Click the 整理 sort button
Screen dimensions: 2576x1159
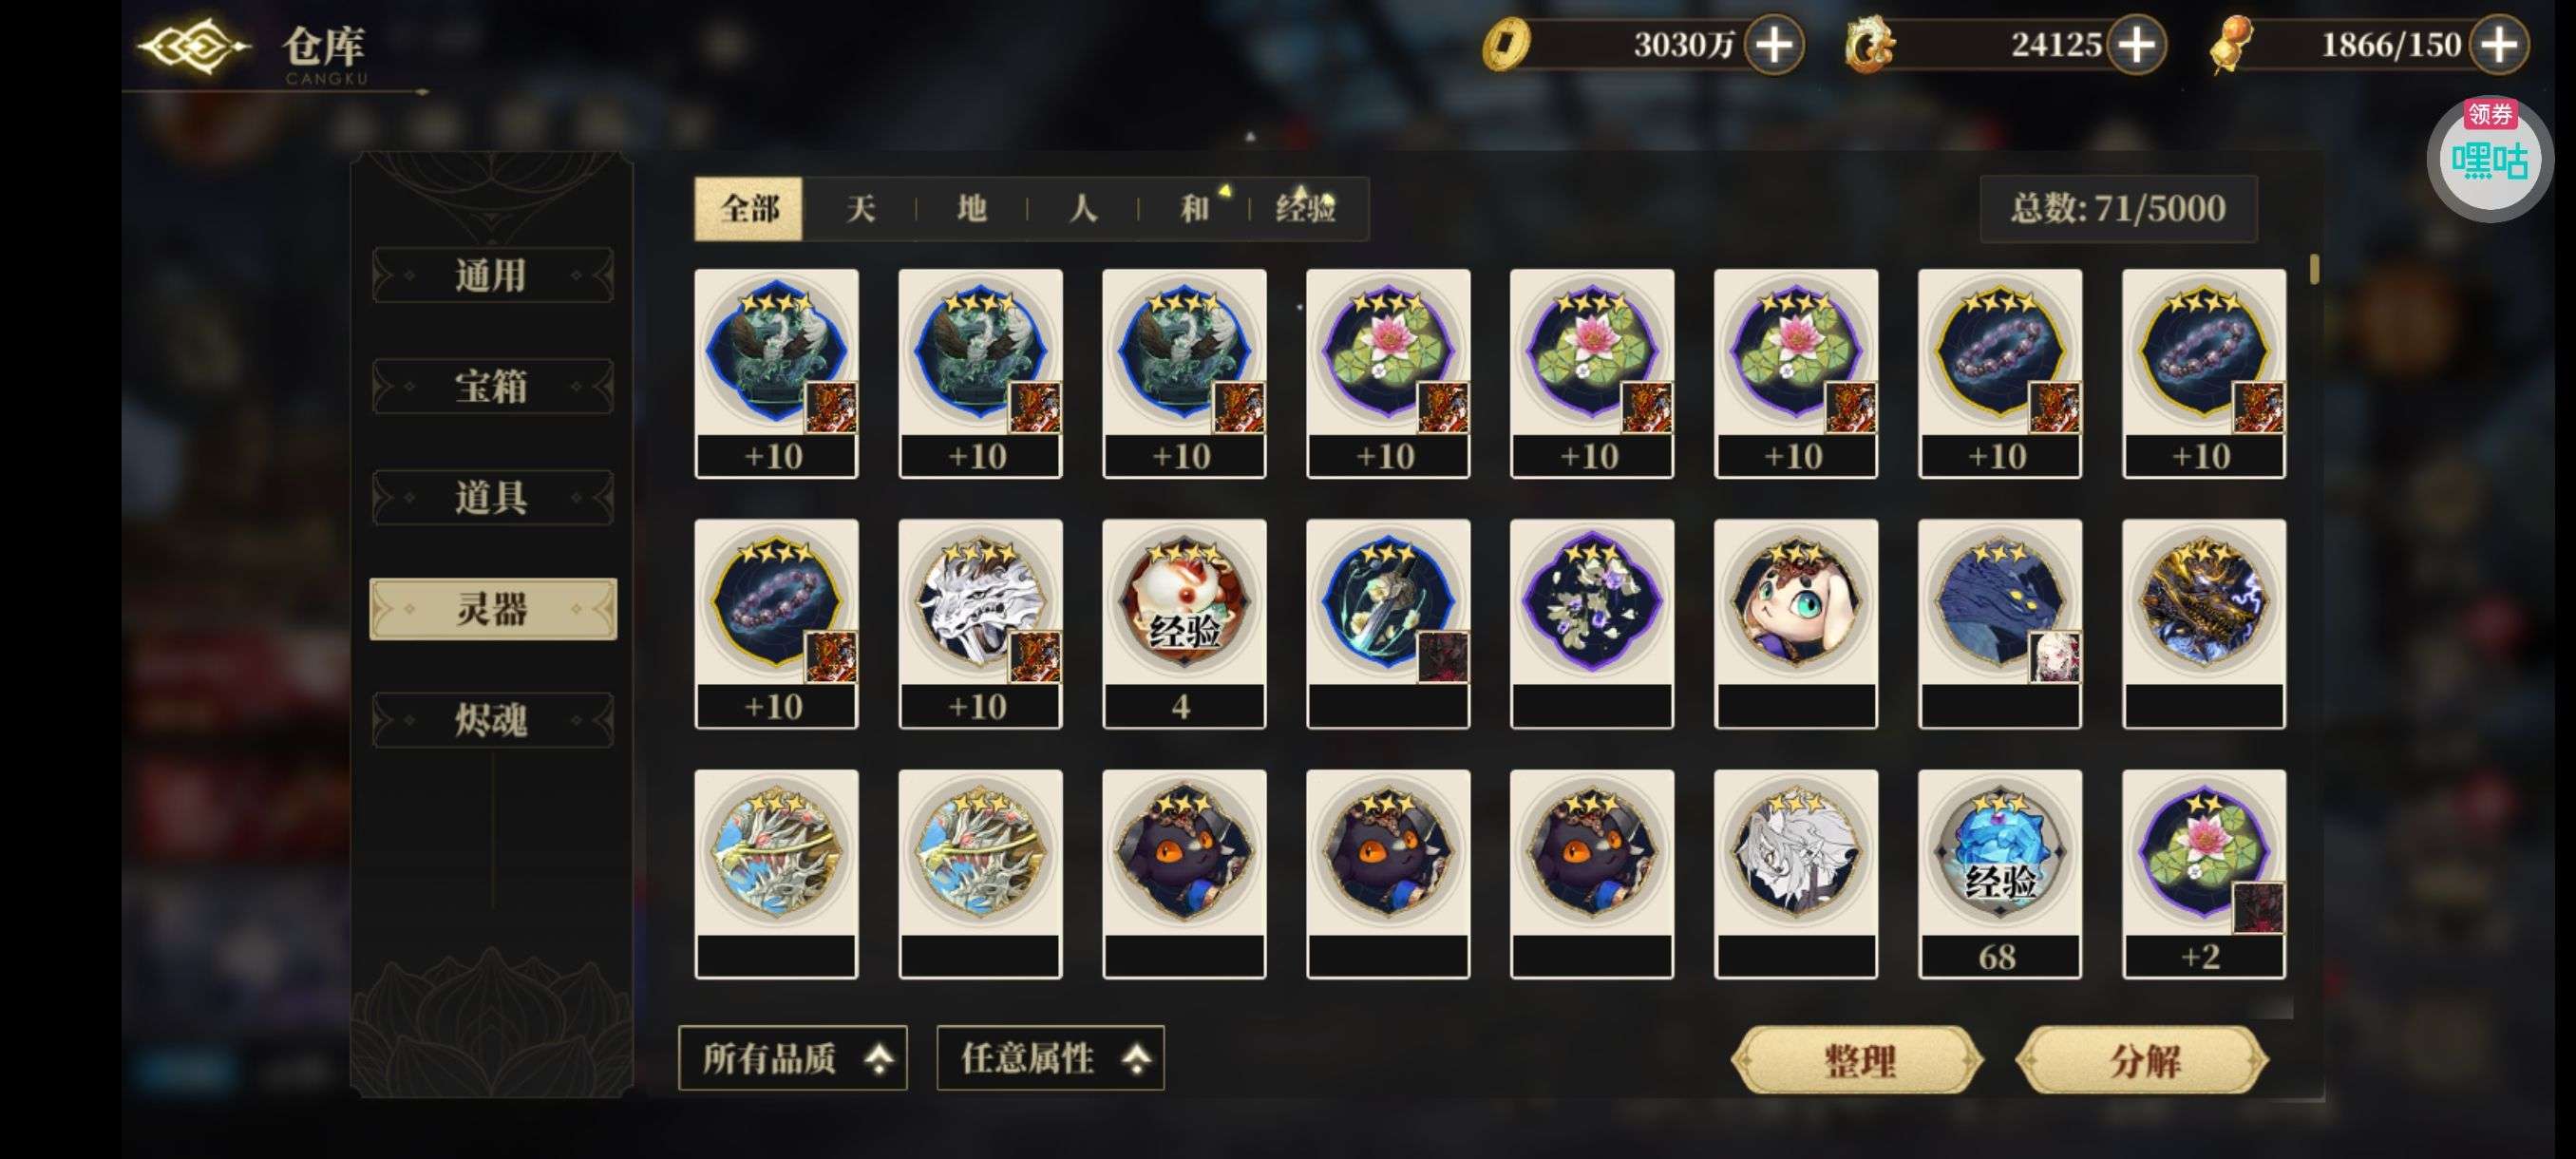coord(1858,1060)
